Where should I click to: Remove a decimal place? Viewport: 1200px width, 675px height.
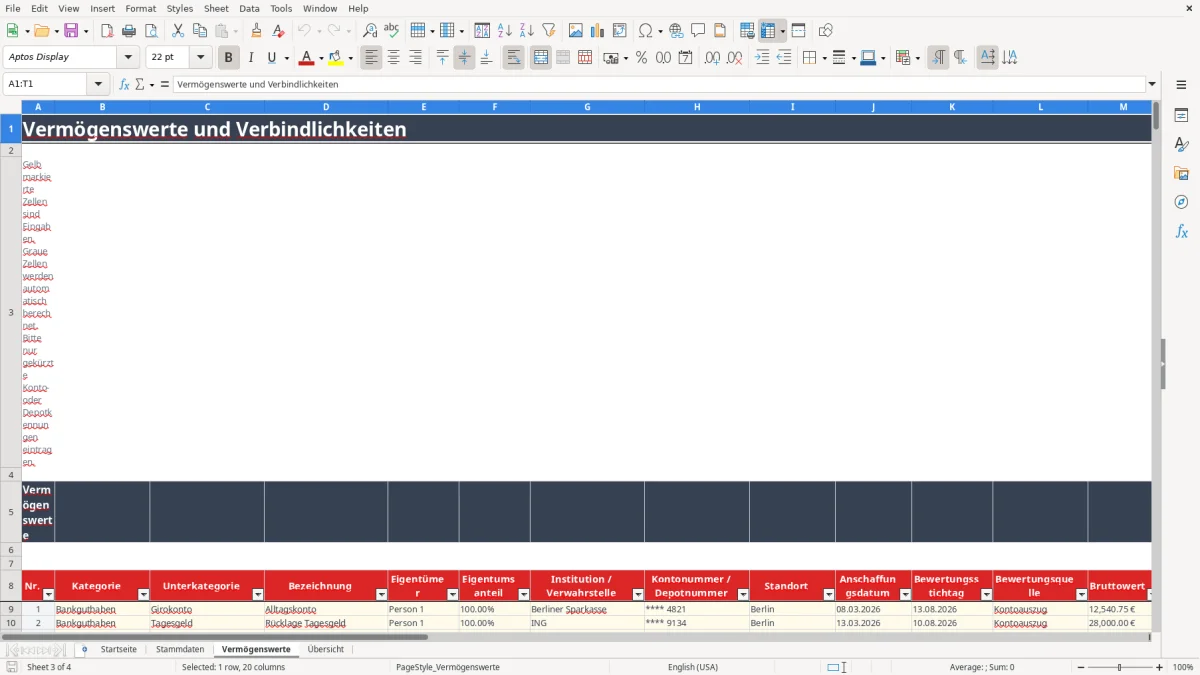[x=735, y=58]
